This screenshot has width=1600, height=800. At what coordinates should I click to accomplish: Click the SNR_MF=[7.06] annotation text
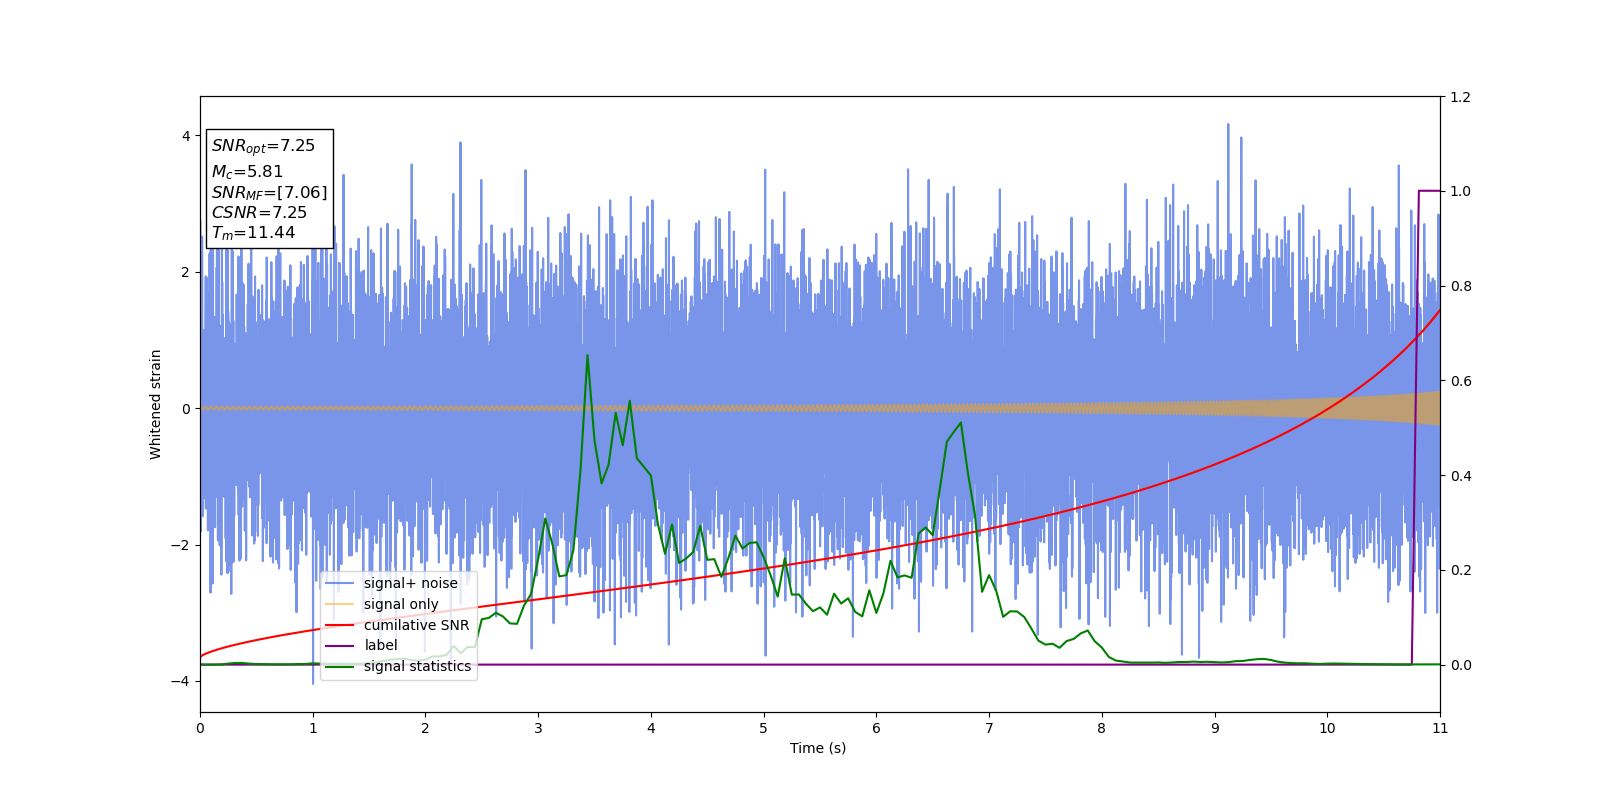click(x=269, y=192)
